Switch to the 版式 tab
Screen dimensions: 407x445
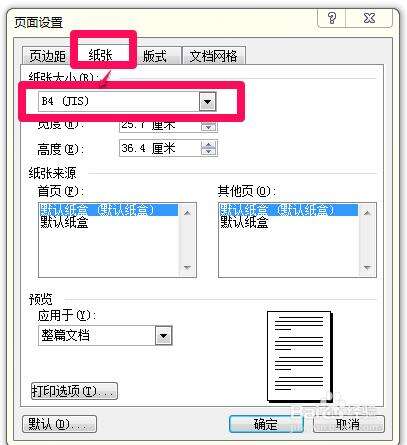(155, 56)
